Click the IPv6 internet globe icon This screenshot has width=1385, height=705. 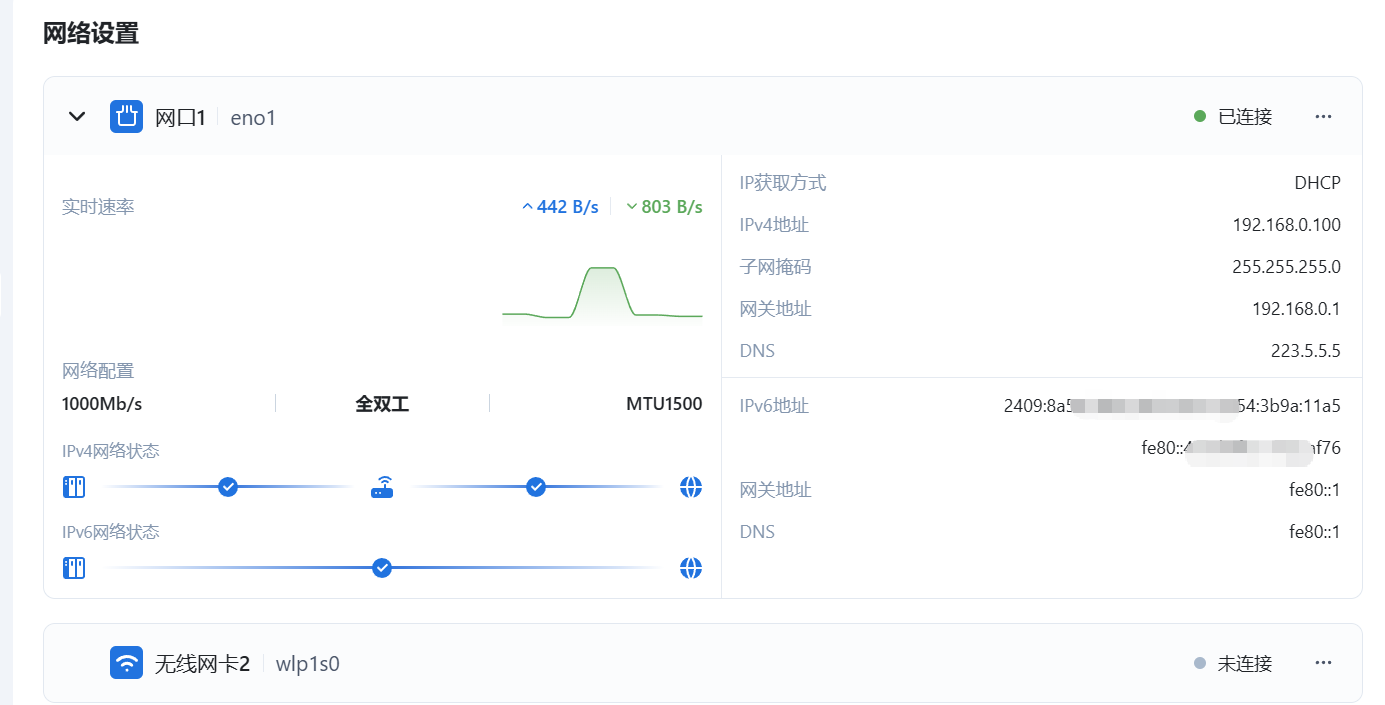(690, 568)
